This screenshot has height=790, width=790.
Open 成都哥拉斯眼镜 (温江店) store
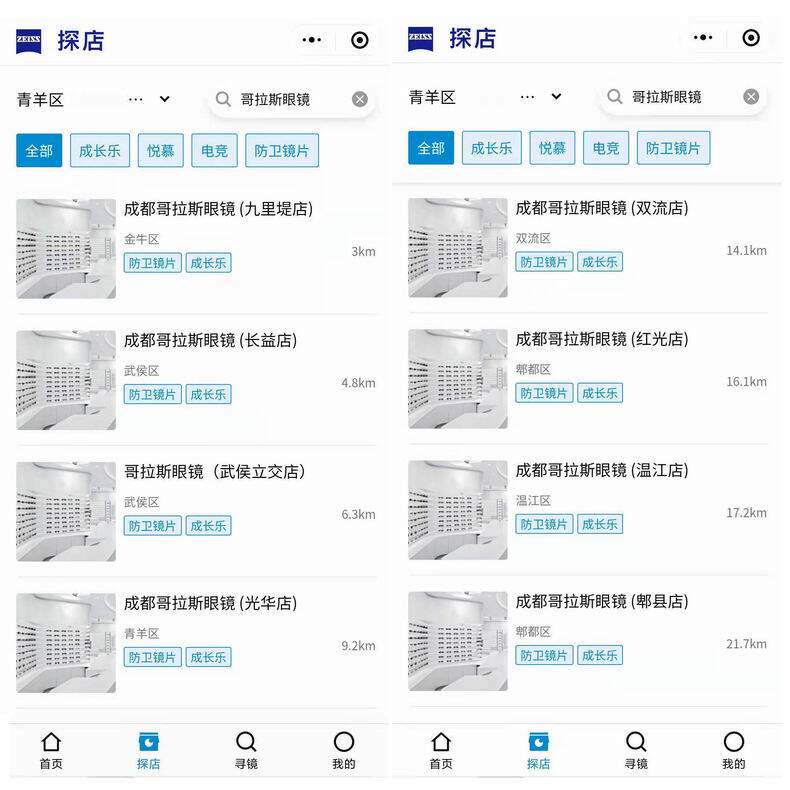point(602,470)
